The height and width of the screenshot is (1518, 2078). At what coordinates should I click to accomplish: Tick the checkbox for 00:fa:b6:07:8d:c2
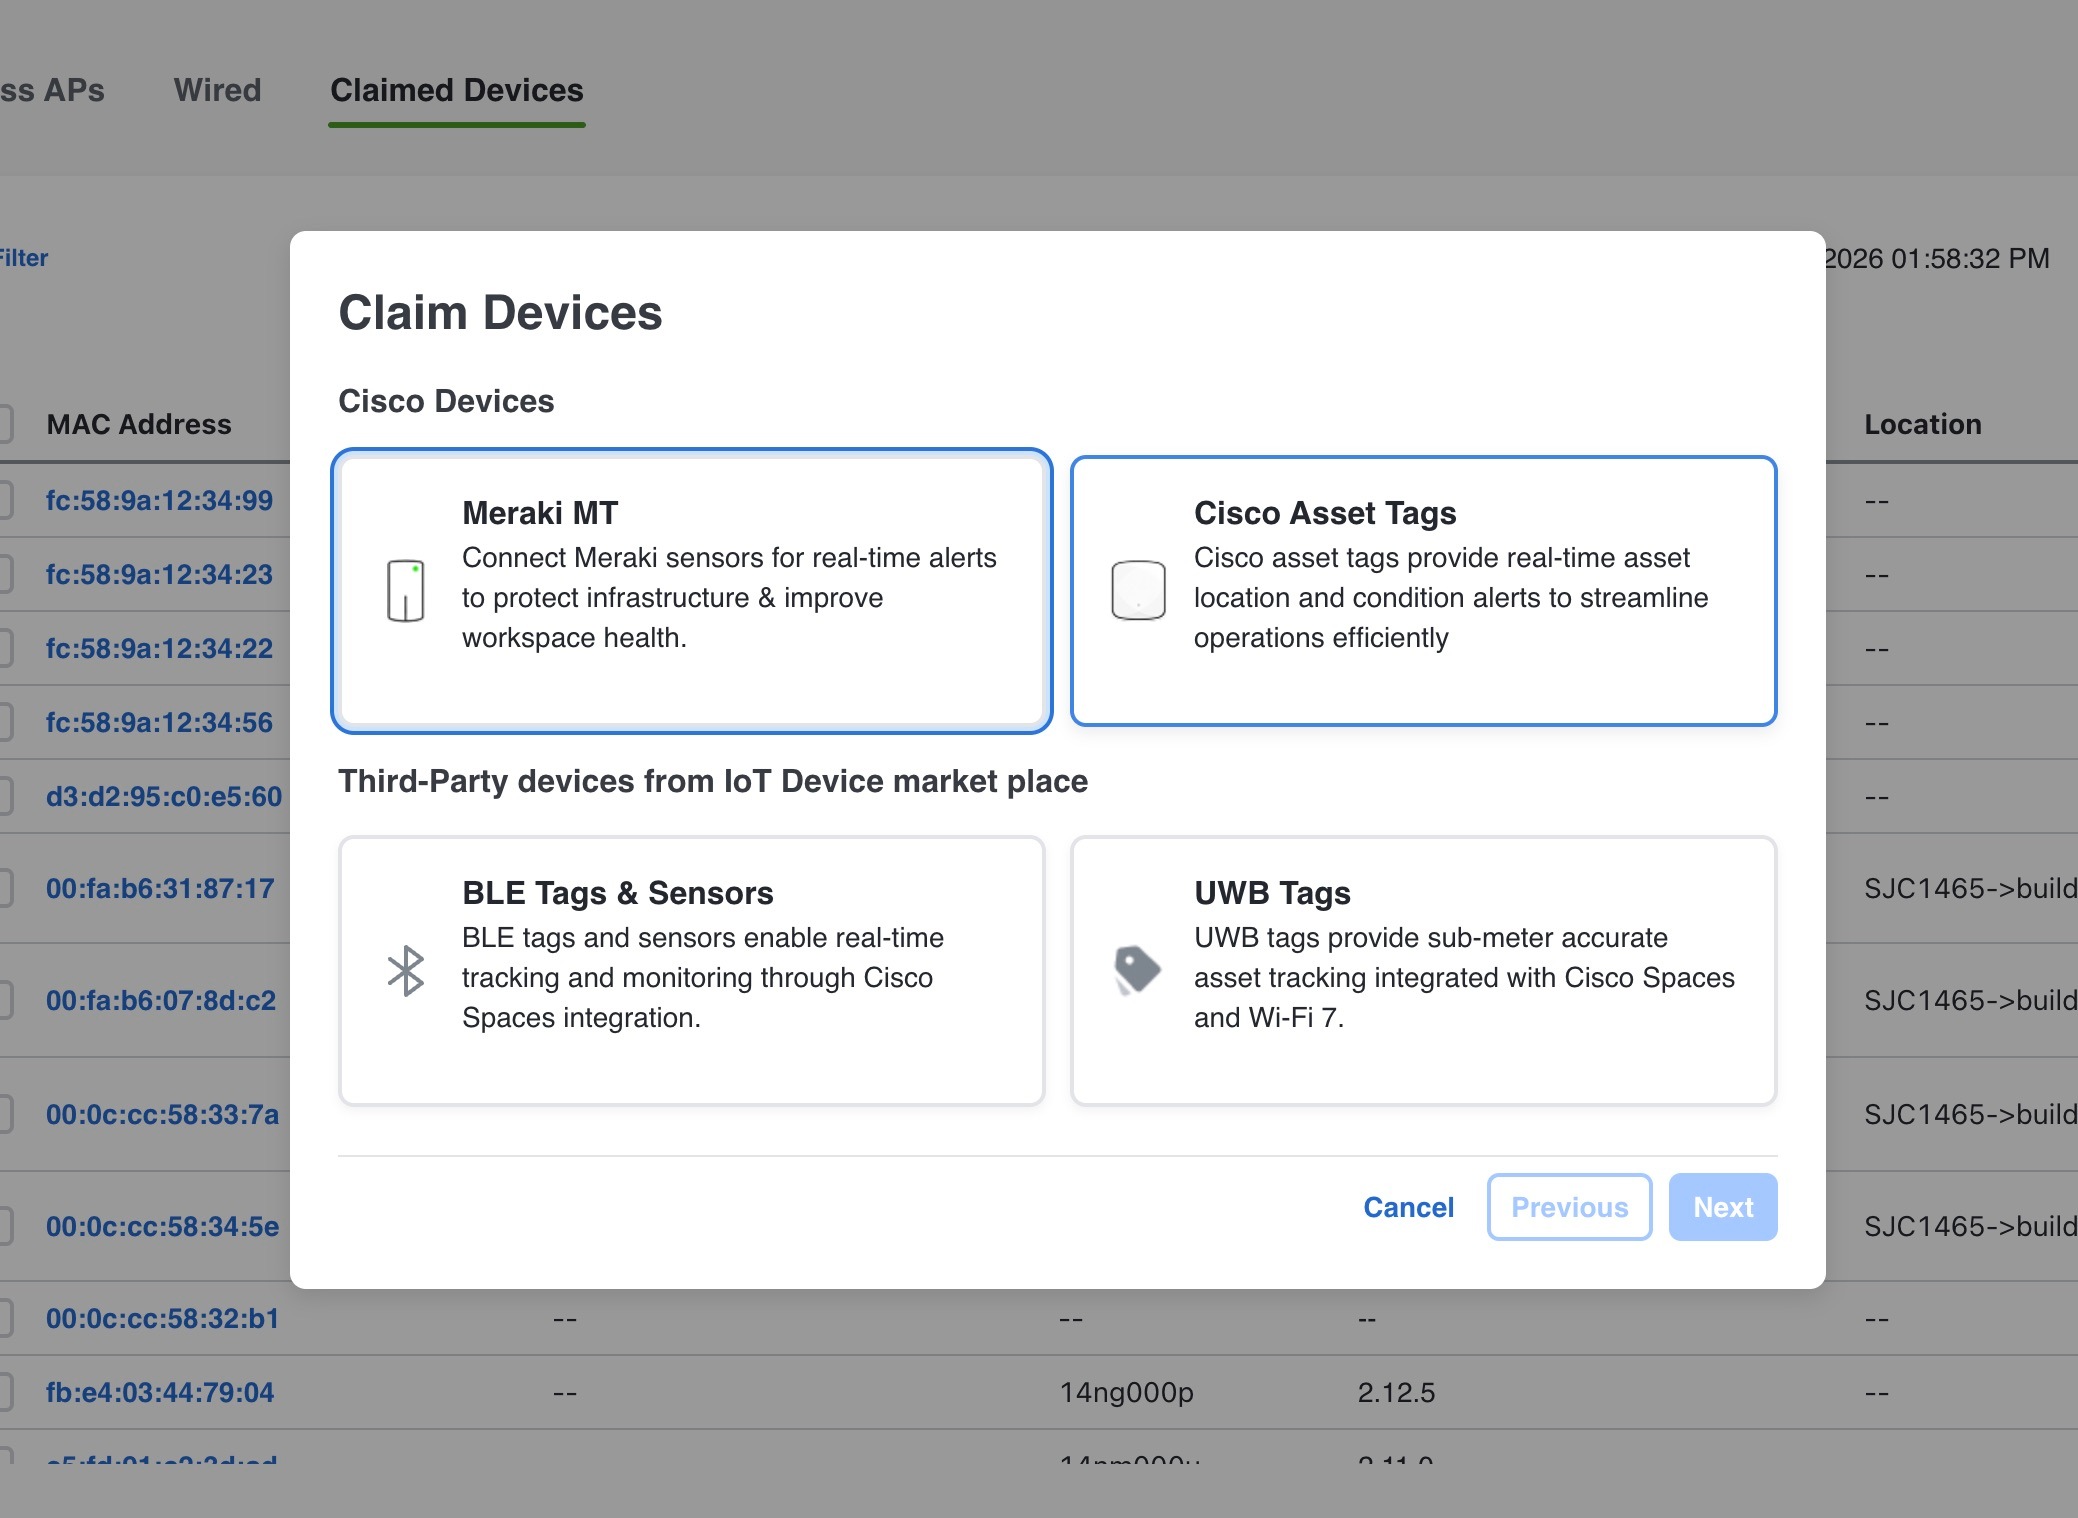tap(4, 1000)
